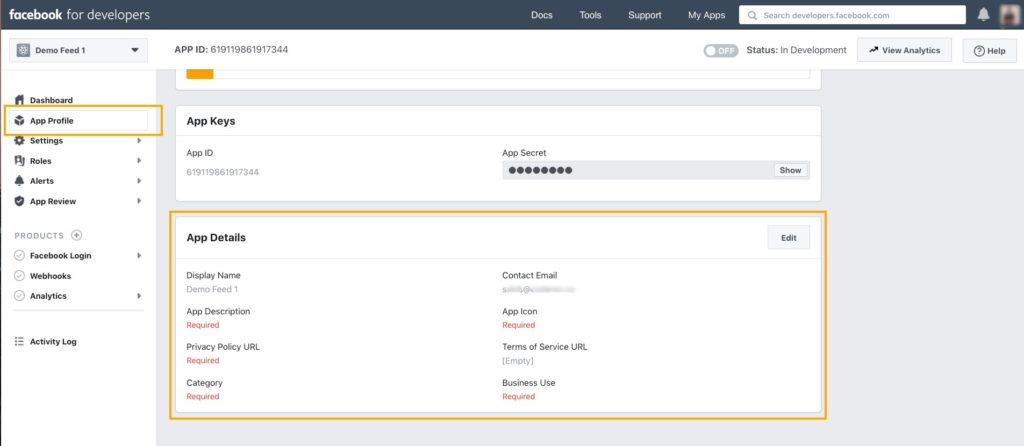Open the Support menu
Viewport: 1024px width, 446px height.
point(645,15)
